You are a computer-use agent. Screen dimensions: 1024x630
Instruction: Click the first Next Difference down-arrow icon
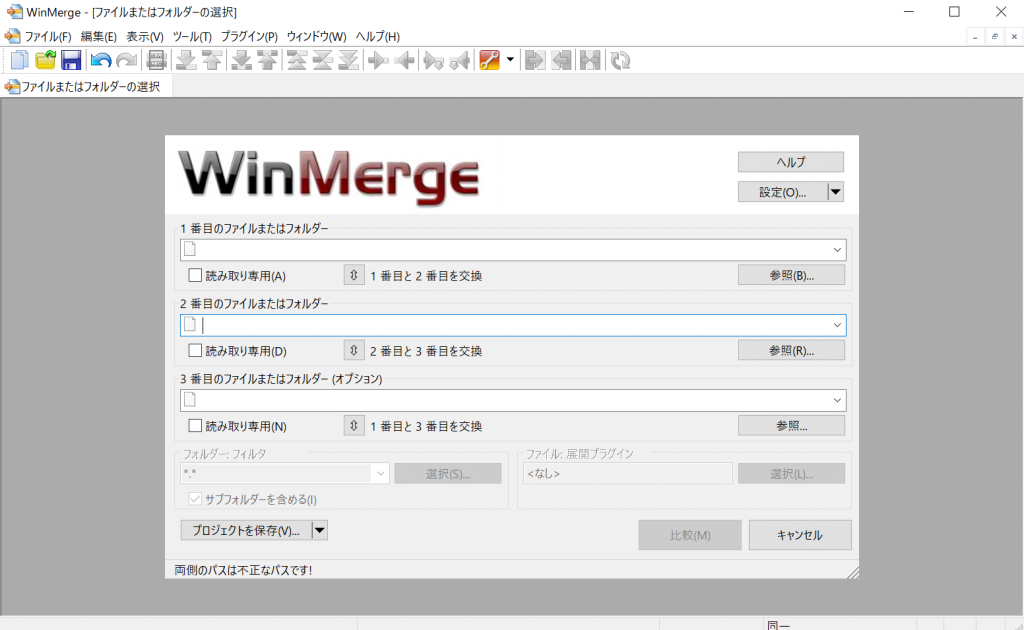click(x=186, y=61)
